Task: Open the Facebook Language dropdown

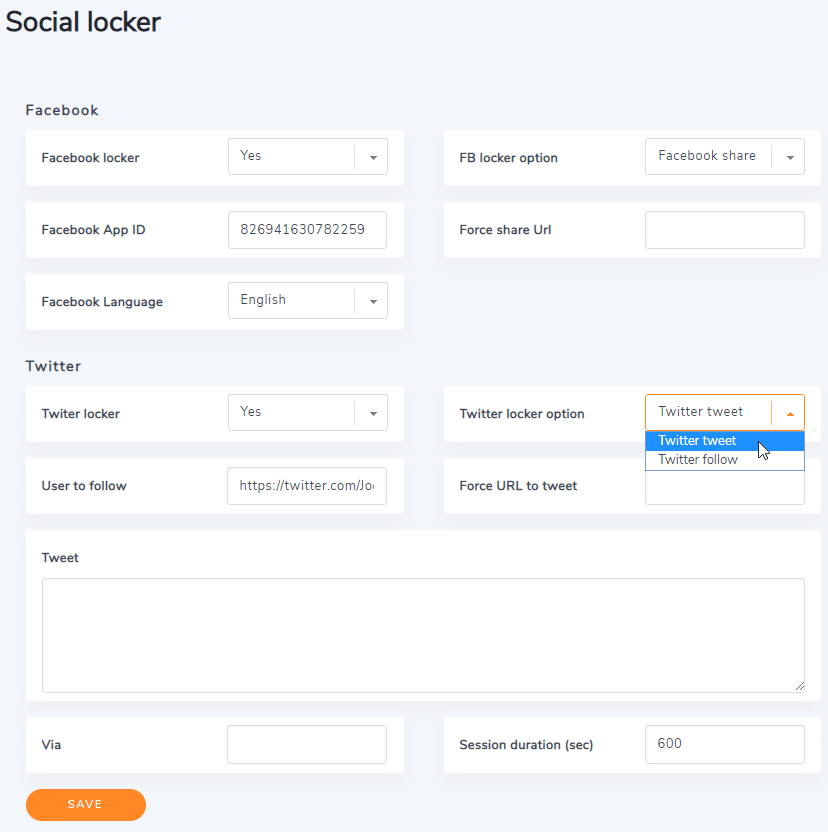Action: [x=372, y=301]
